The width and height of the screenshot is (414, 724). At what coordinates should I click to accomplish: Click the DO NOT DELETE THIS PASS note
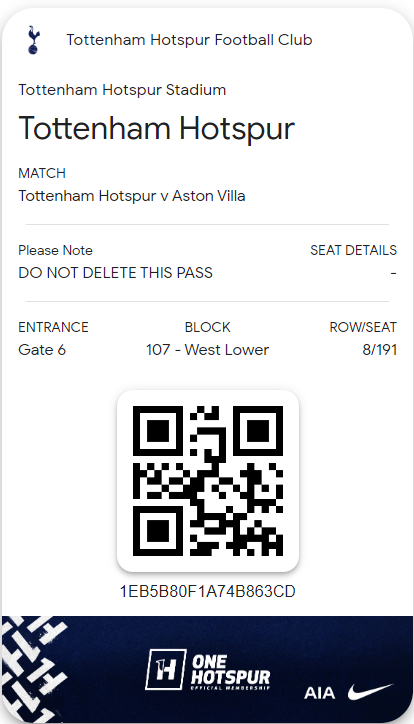(115, 272)
